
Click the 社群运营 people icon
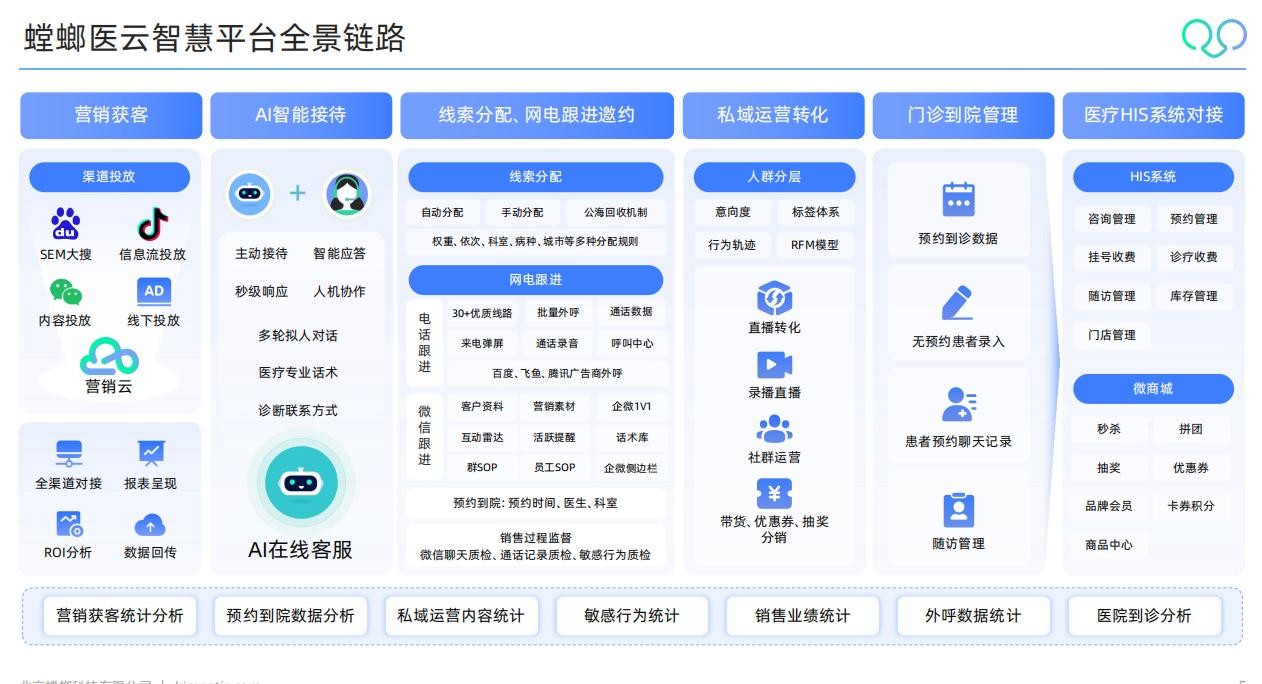774,429
